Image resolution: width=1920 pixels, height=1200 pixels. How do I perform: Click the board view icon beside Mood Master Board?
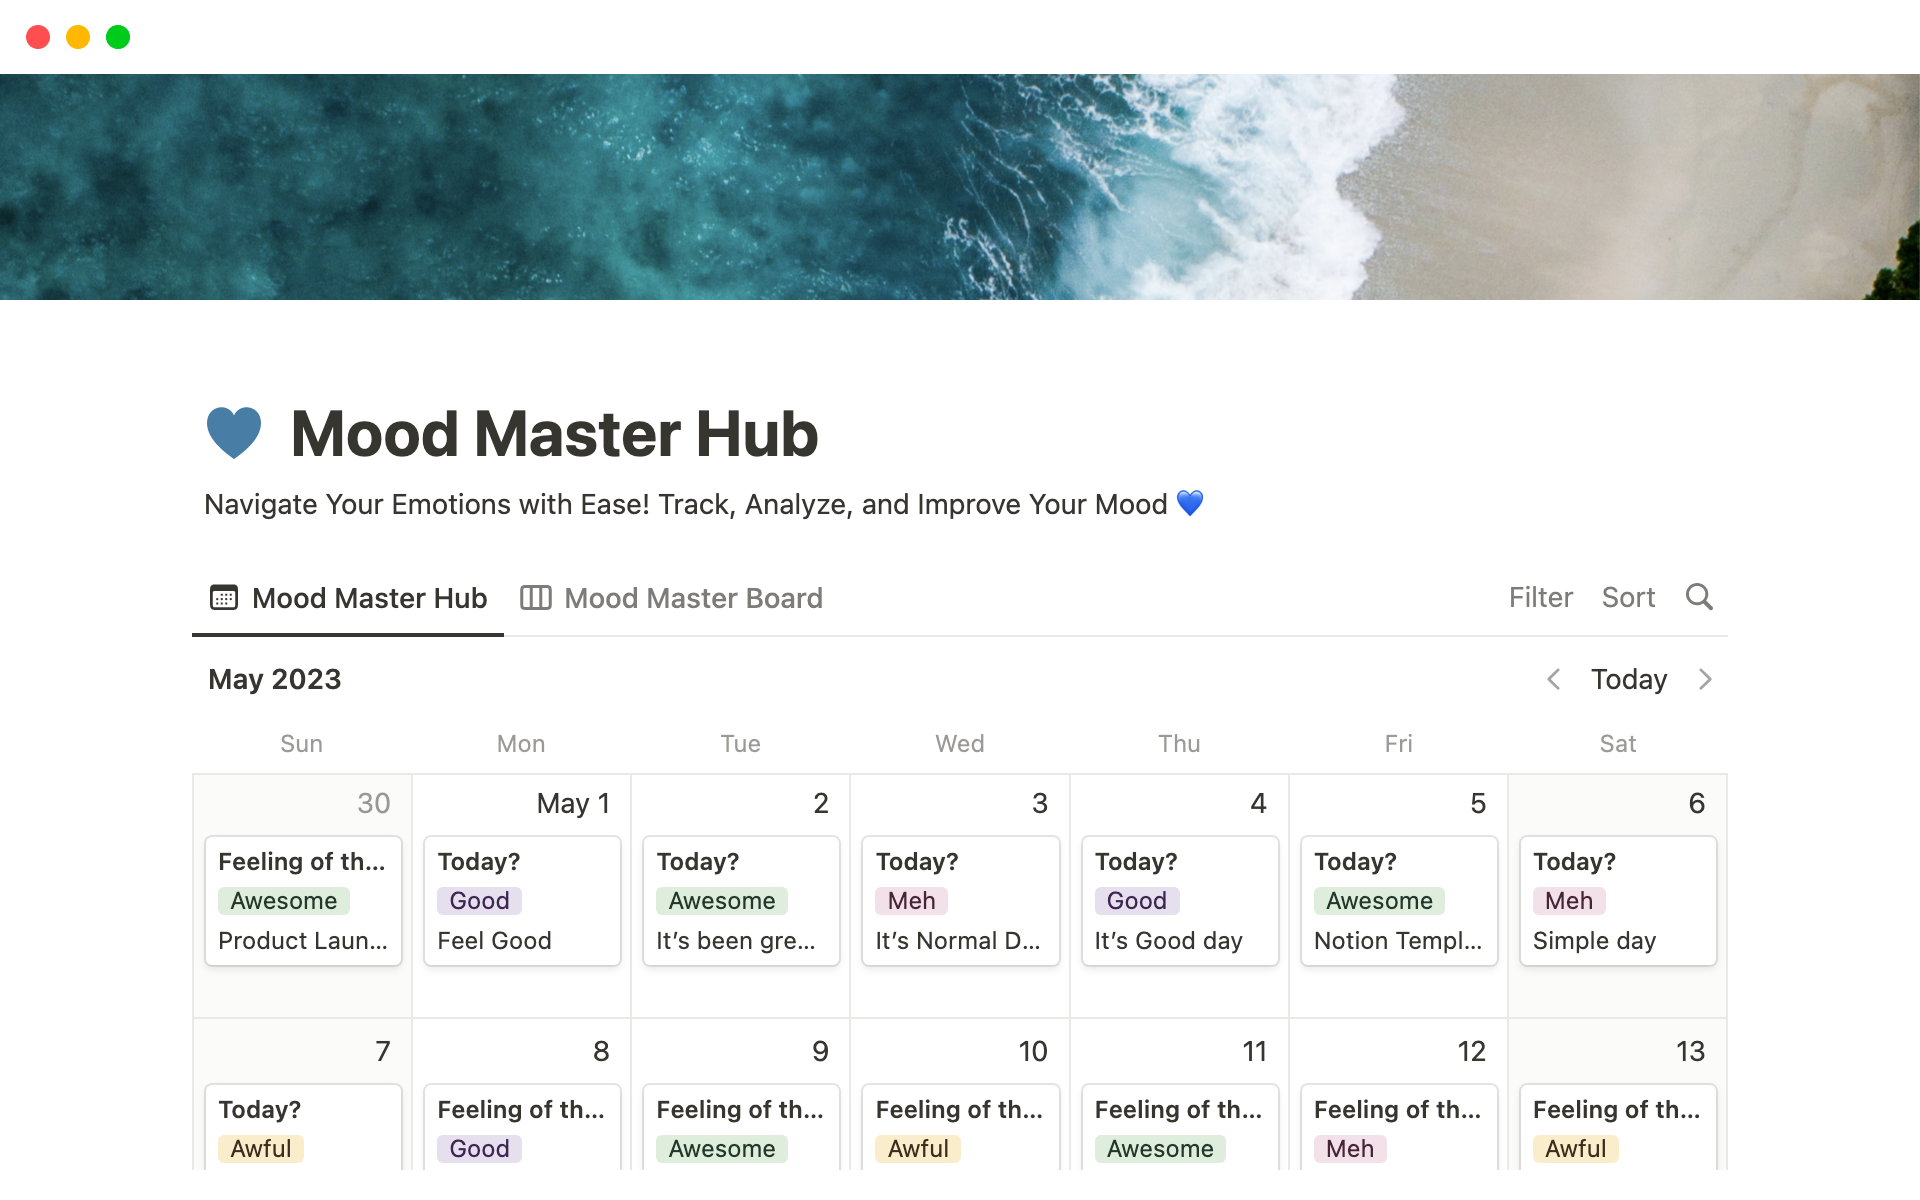536,598
